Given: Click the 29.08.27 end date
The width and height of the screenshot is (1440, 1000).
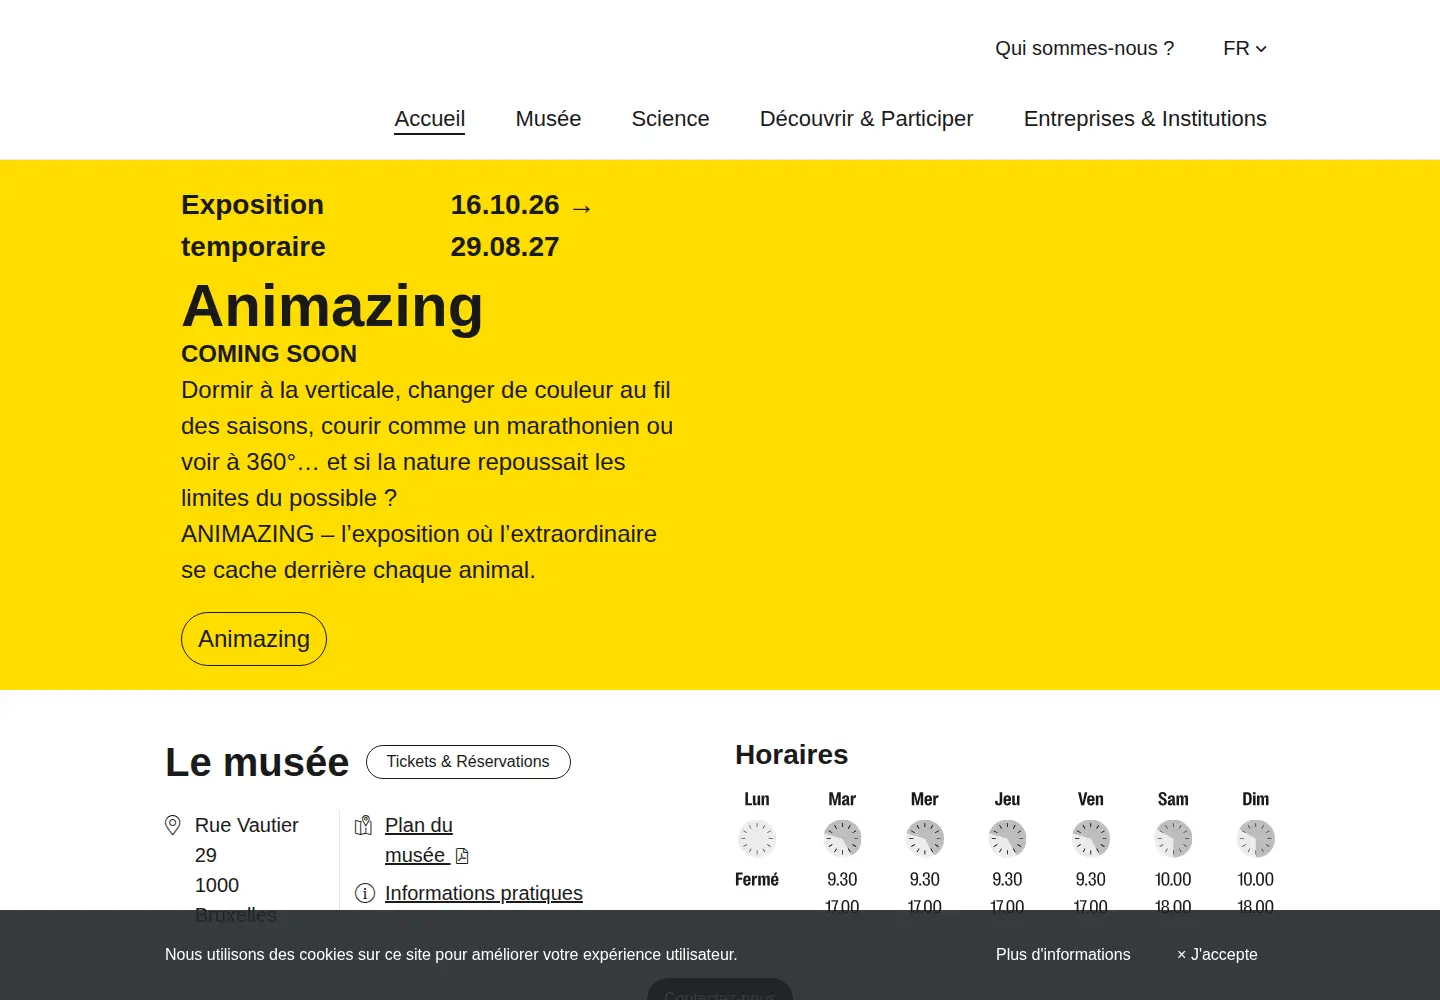Looking at the screenshot, I should coord(505,247).
